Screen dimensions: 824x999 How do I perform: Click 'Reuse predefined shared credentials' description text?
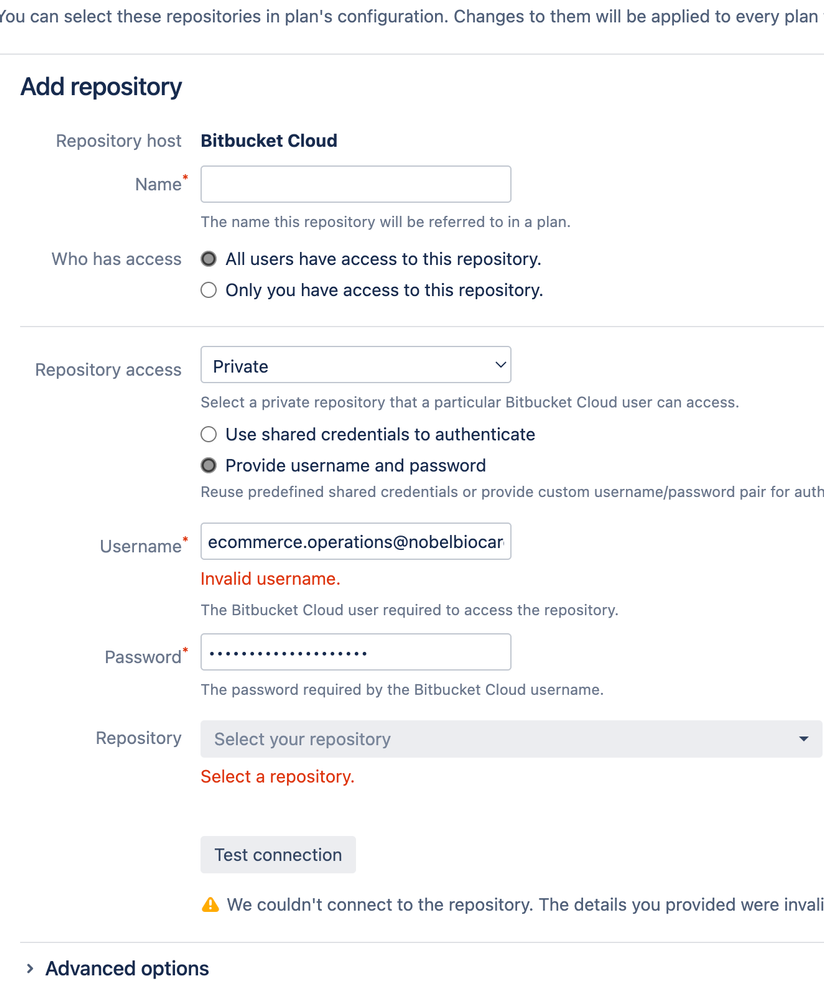point(512,492)
